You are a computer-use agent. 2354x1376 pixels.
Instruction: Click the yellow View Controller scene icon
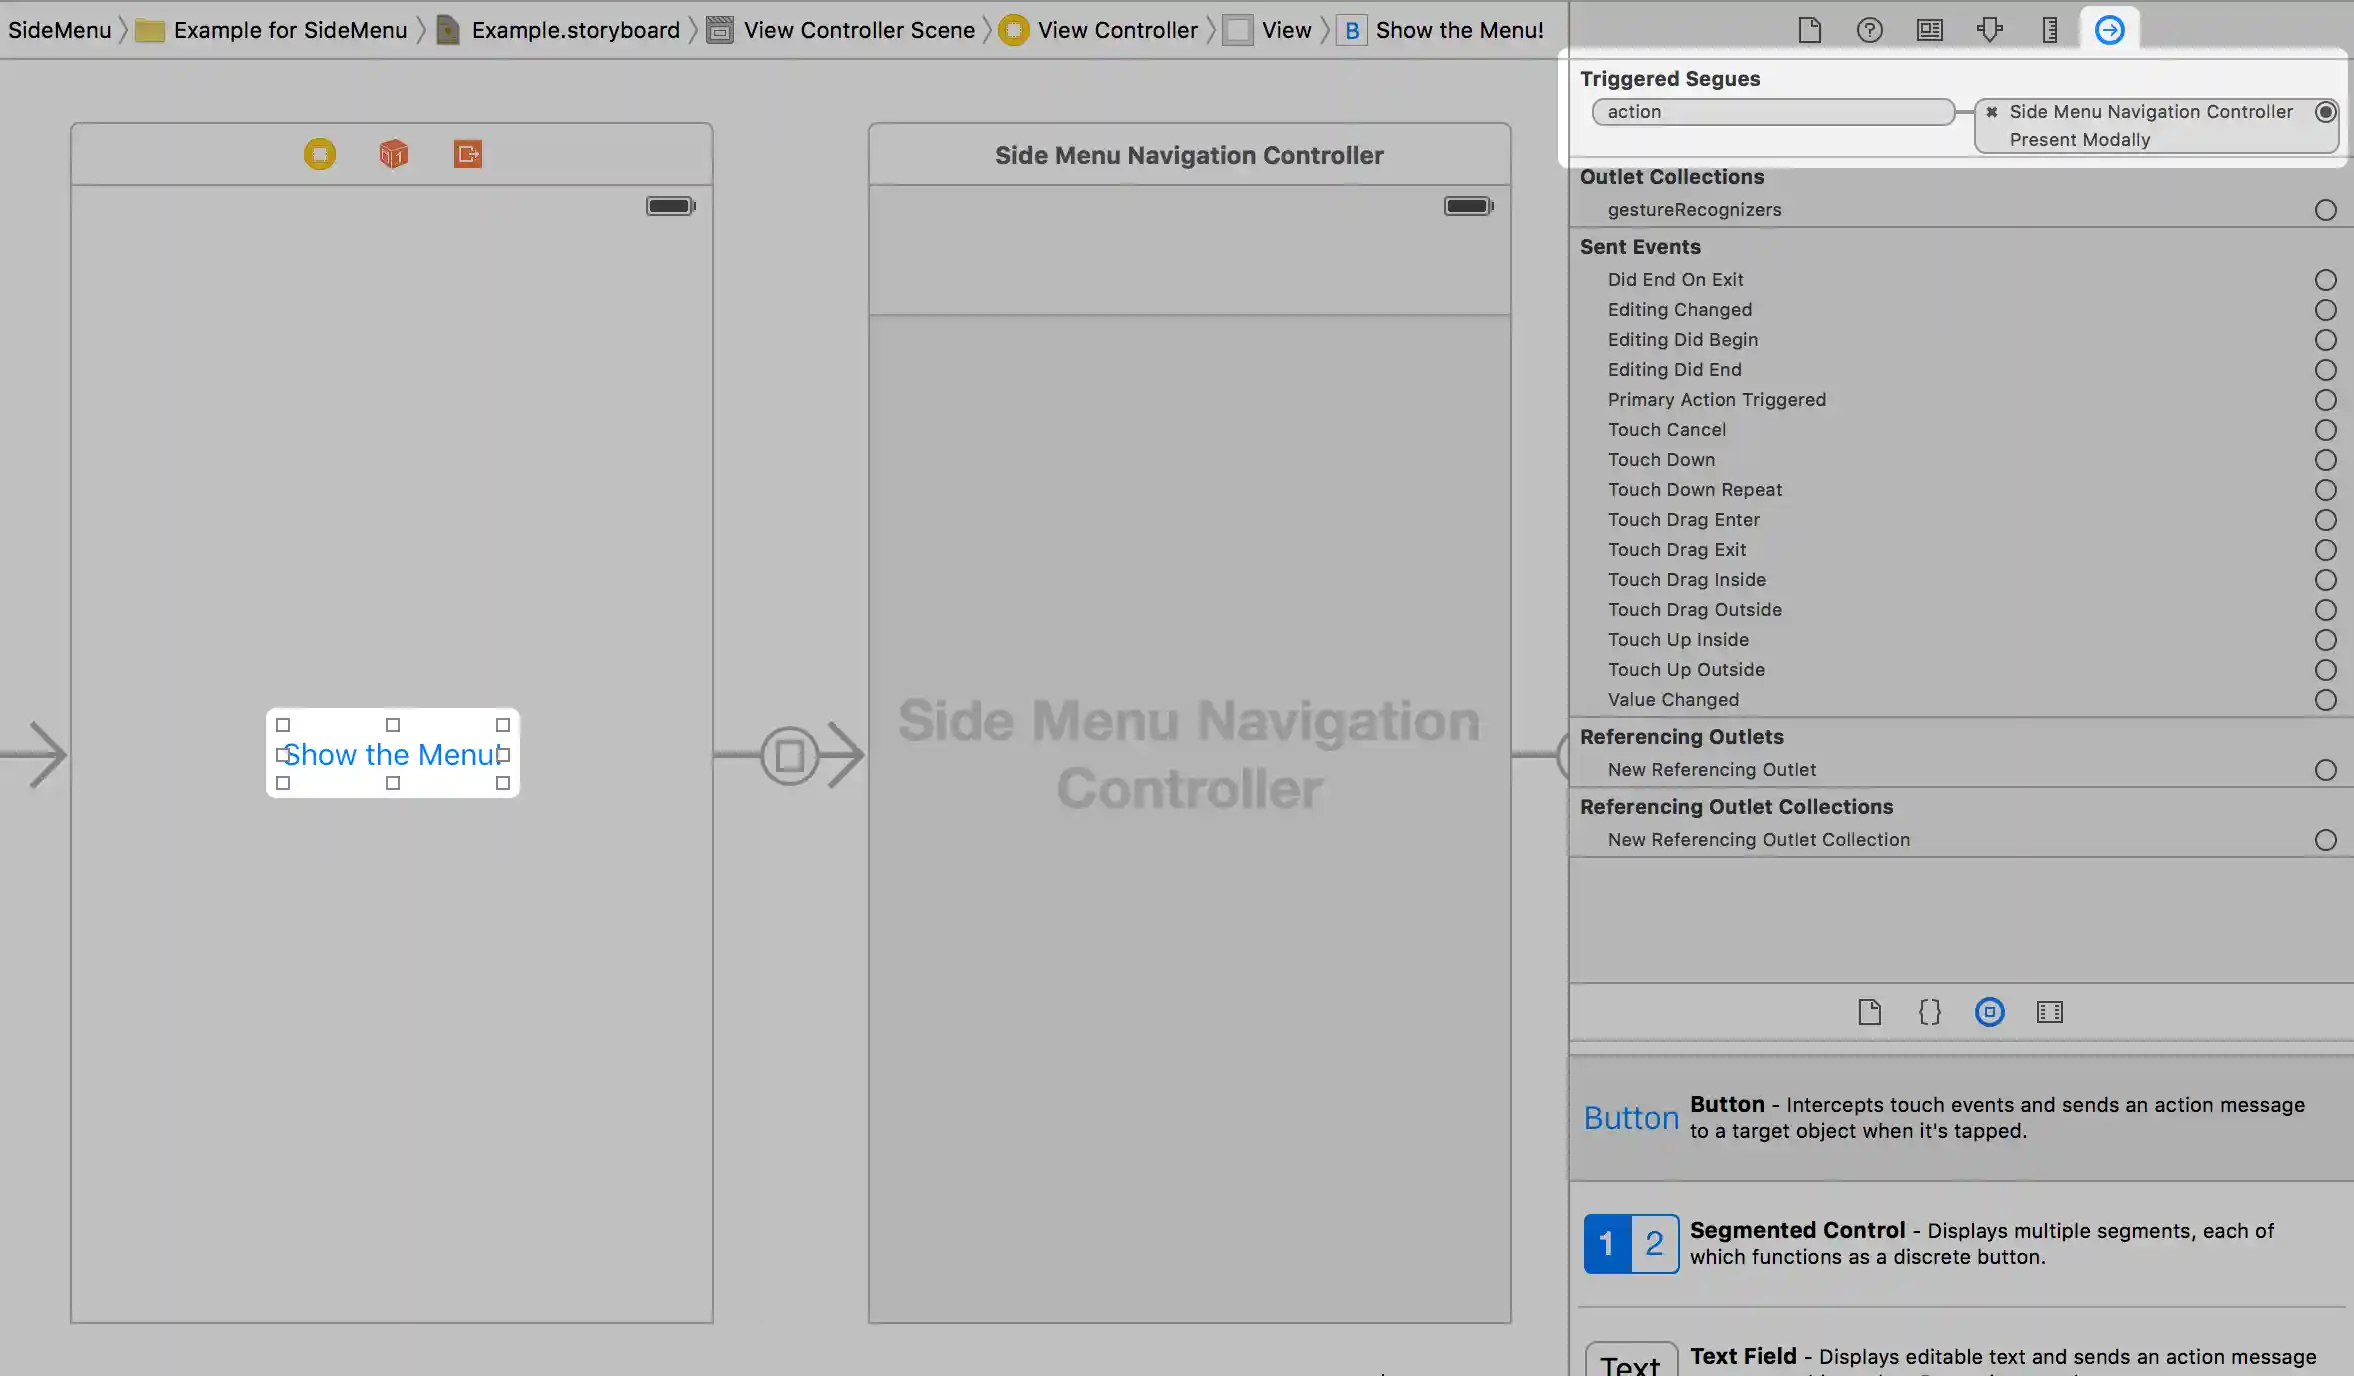pos(320,154)
